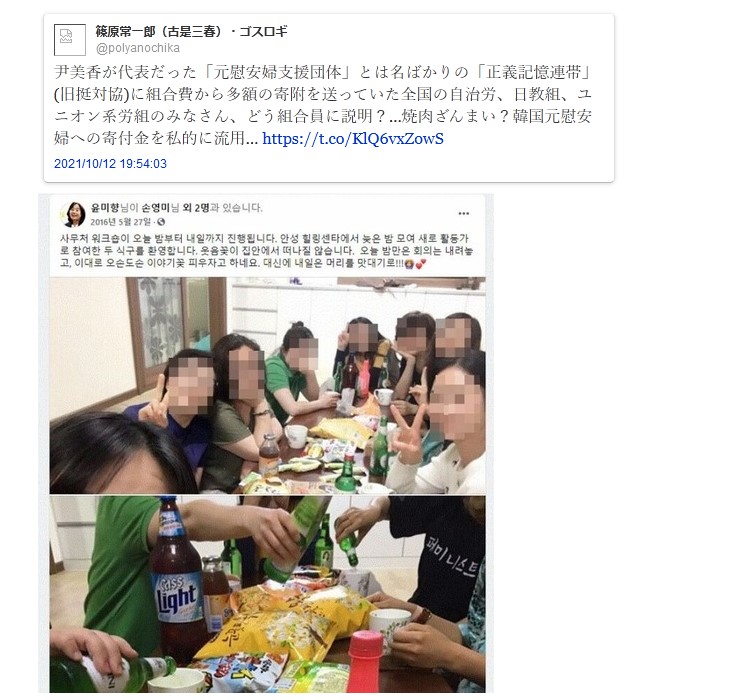The image size is (738, 700).
Task: Click the Korean workshop post text
Action: pyautogui.click(x=266, y=251)
